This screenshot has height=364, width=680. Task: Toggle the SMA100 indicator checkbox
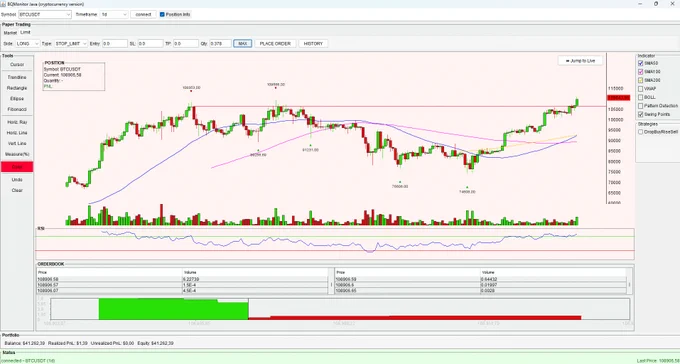[641, 72]
